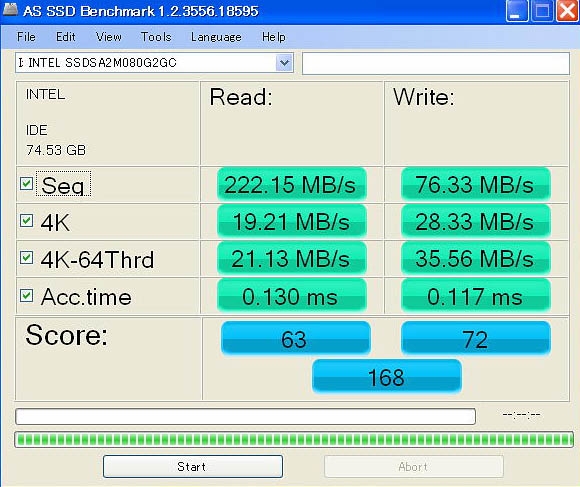Image resolution: width=580 pixels, height=487 pixels.
Task: Open the View menu
Action: point(108,37)
